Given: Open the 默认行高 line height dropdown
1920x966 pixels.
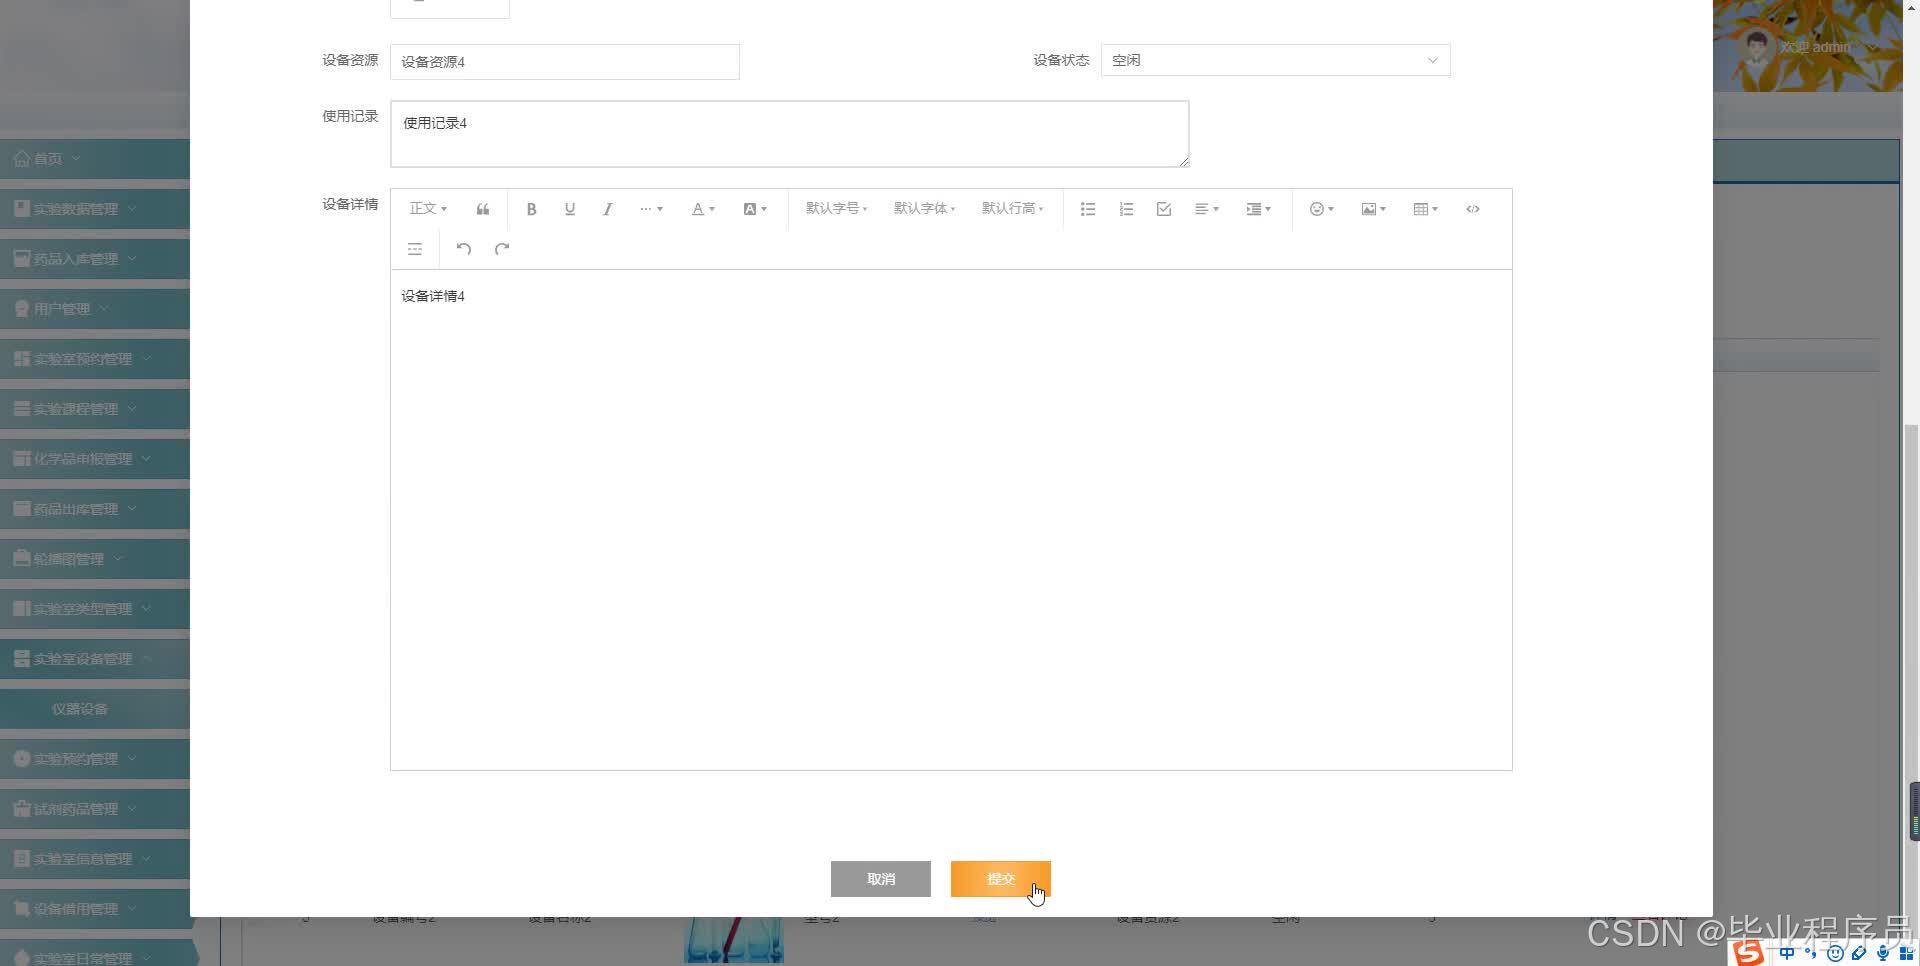Looking at the screenshot, I should tap(1012, 209).
